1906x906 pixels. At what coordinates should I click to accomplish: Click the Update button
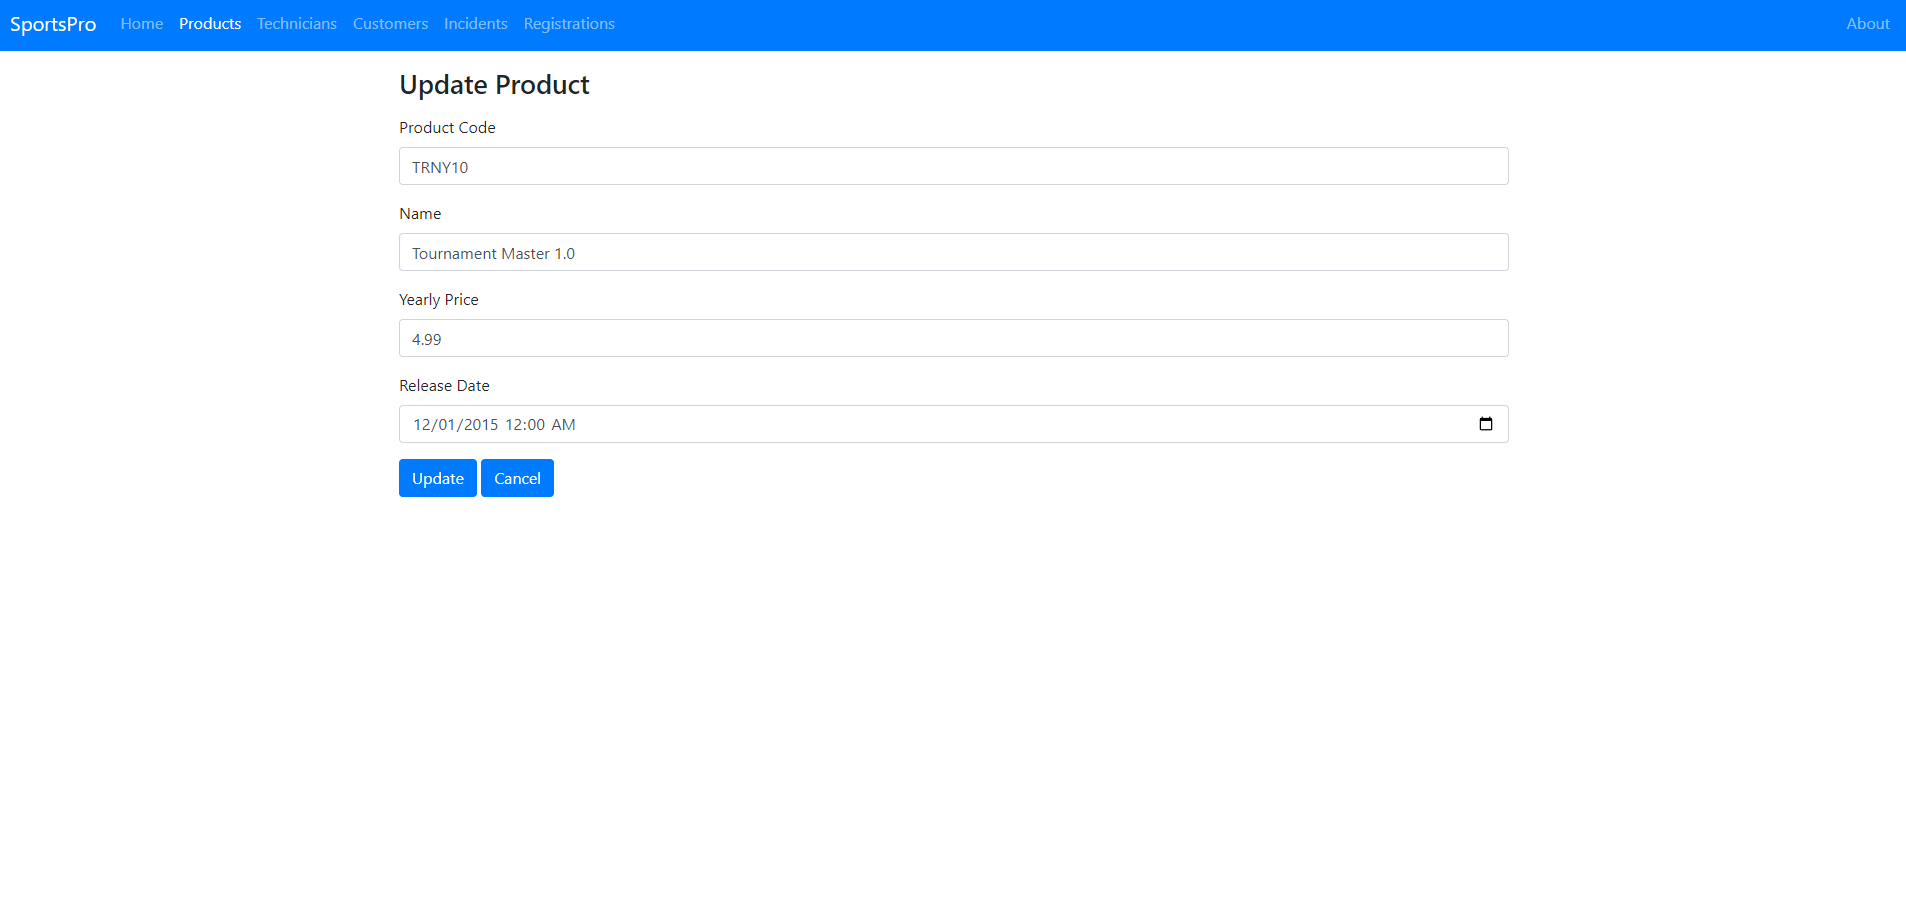(437, 478)
